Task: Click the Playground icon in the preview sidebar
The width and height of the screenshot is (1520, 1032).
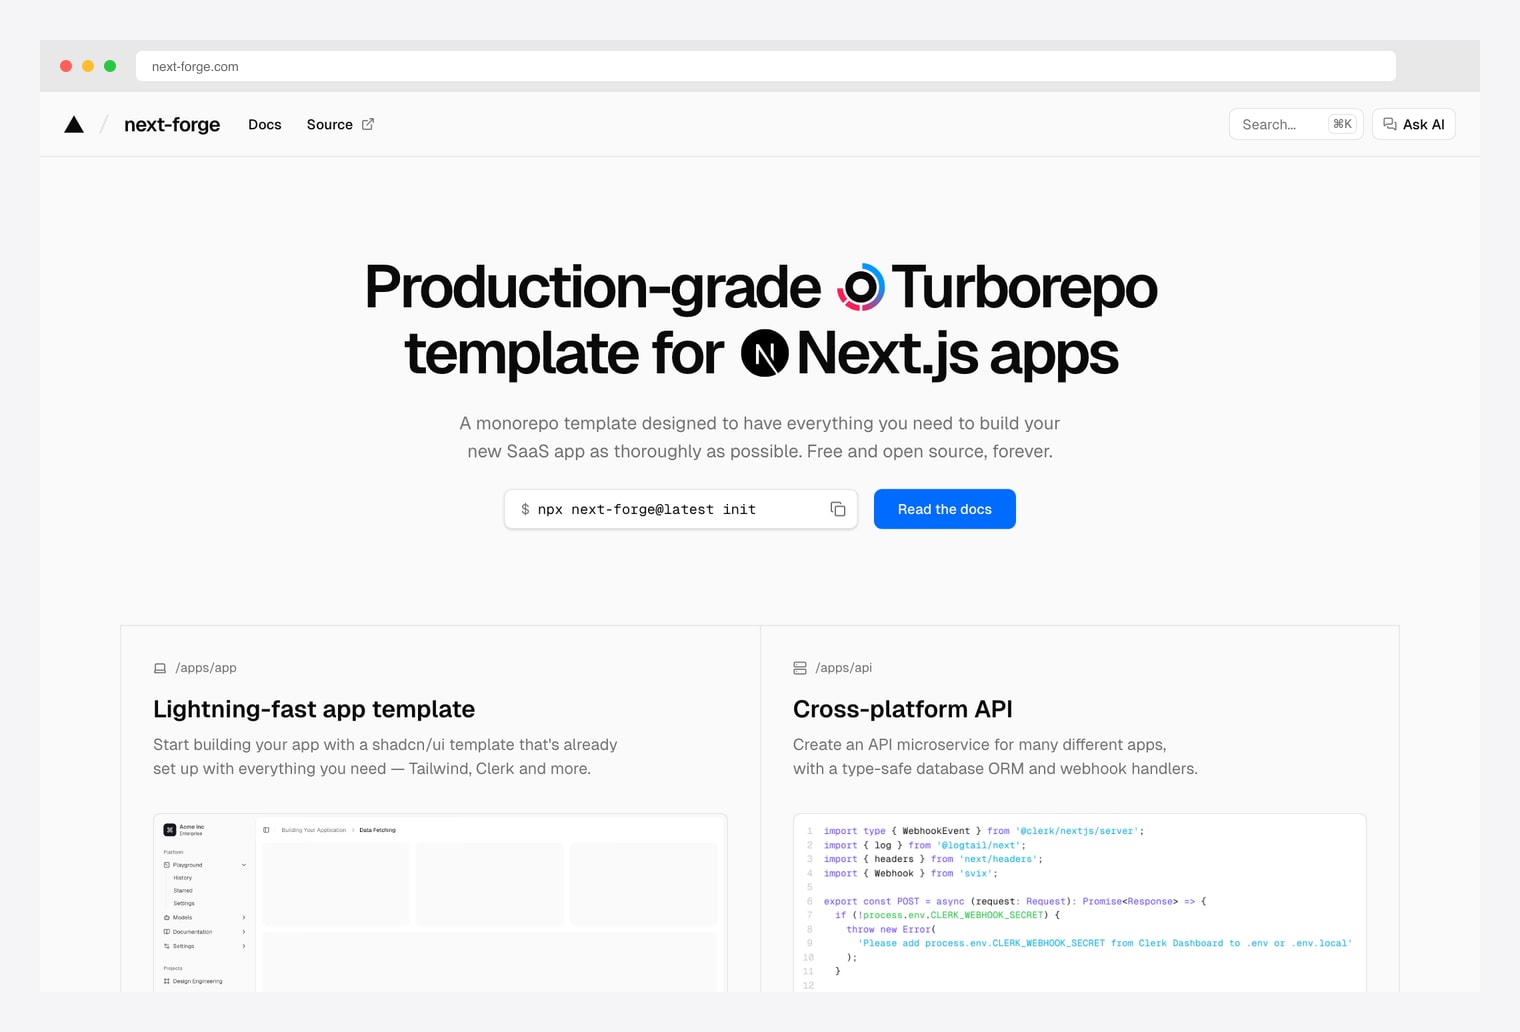Action: point(167,865)
